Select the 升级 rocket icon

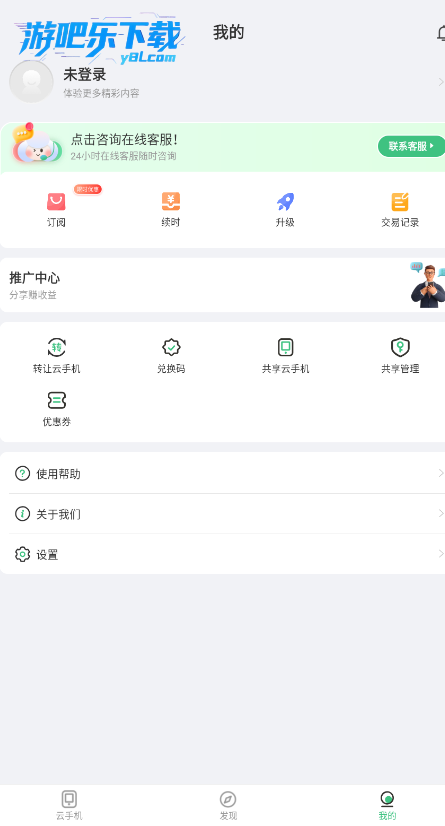(x=285, y=201)
